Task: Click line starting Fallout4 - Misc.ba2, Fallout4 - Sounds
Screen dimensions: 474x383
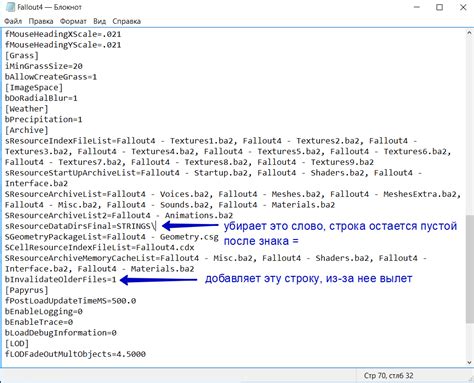Action: pos(170,205)
